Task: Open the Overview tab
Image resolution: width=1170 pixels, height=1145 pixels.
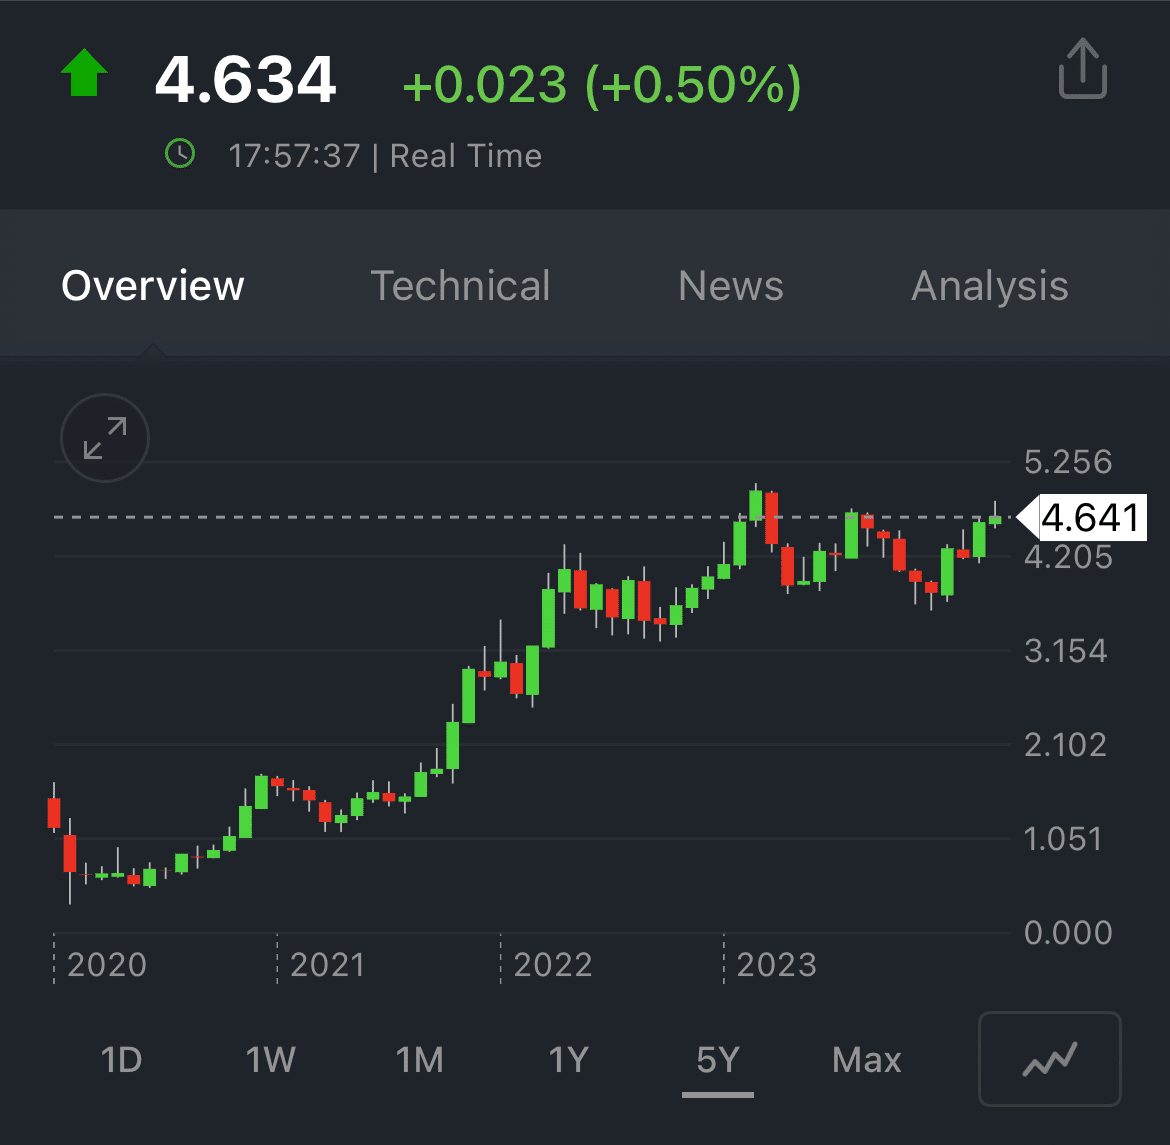Action: point(153,286)
